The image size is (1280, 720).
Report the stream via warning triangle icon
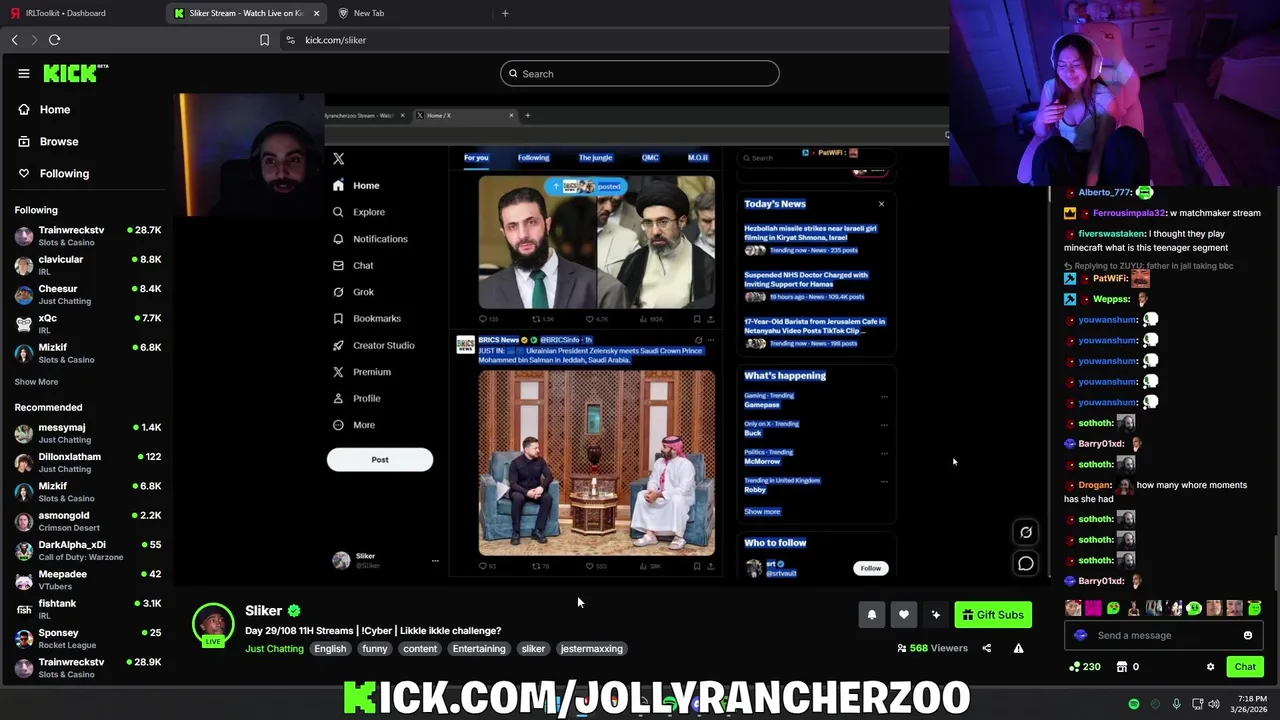click(1018, 648)
